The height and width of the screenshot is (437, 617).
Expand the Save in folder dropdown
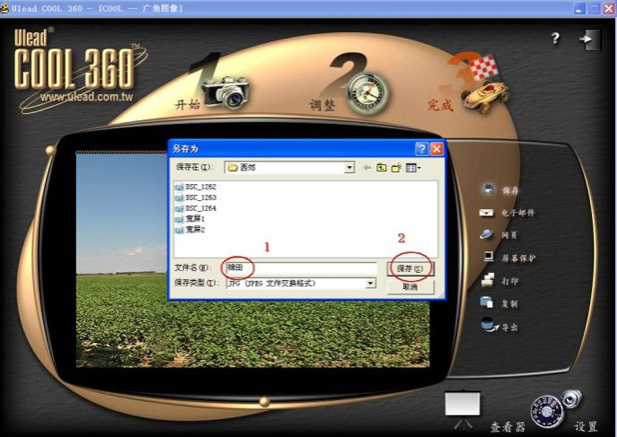tap(349, 168)
